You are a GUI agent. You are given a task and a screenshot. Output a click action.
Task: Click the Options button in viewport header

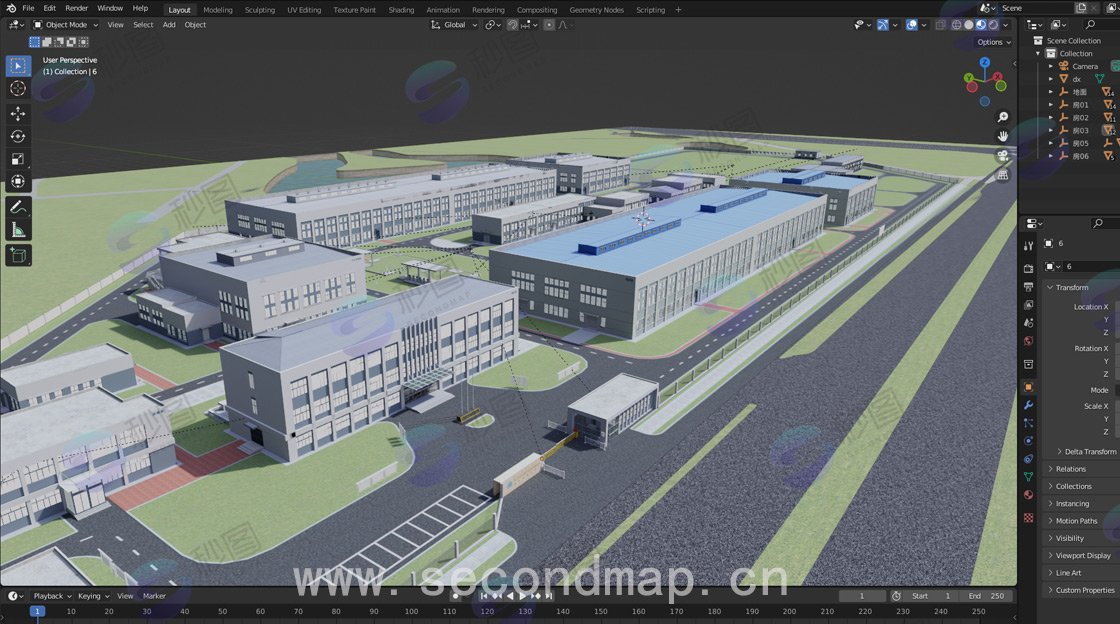point(993,42)
